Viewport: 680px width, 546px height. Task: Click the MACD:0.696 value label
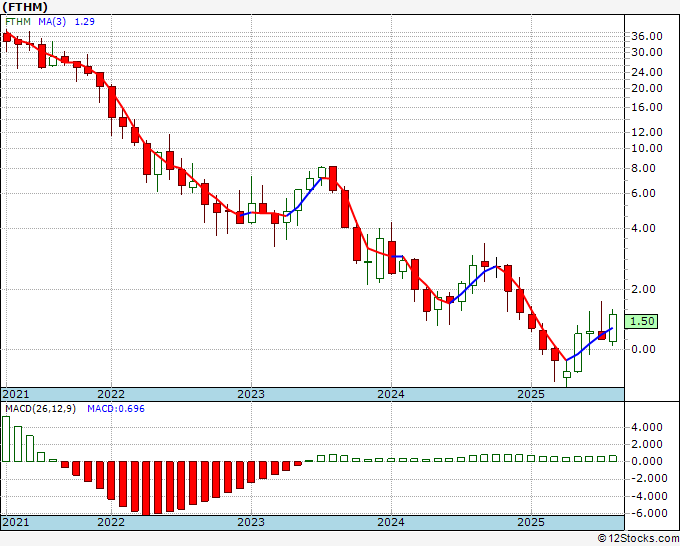[x=116, y=409]
